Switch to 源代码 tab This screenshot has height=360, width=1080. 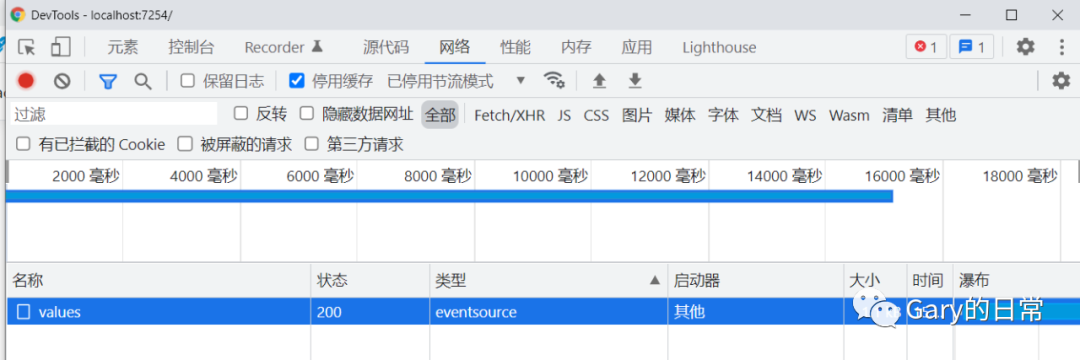click(x=386, y=47)
